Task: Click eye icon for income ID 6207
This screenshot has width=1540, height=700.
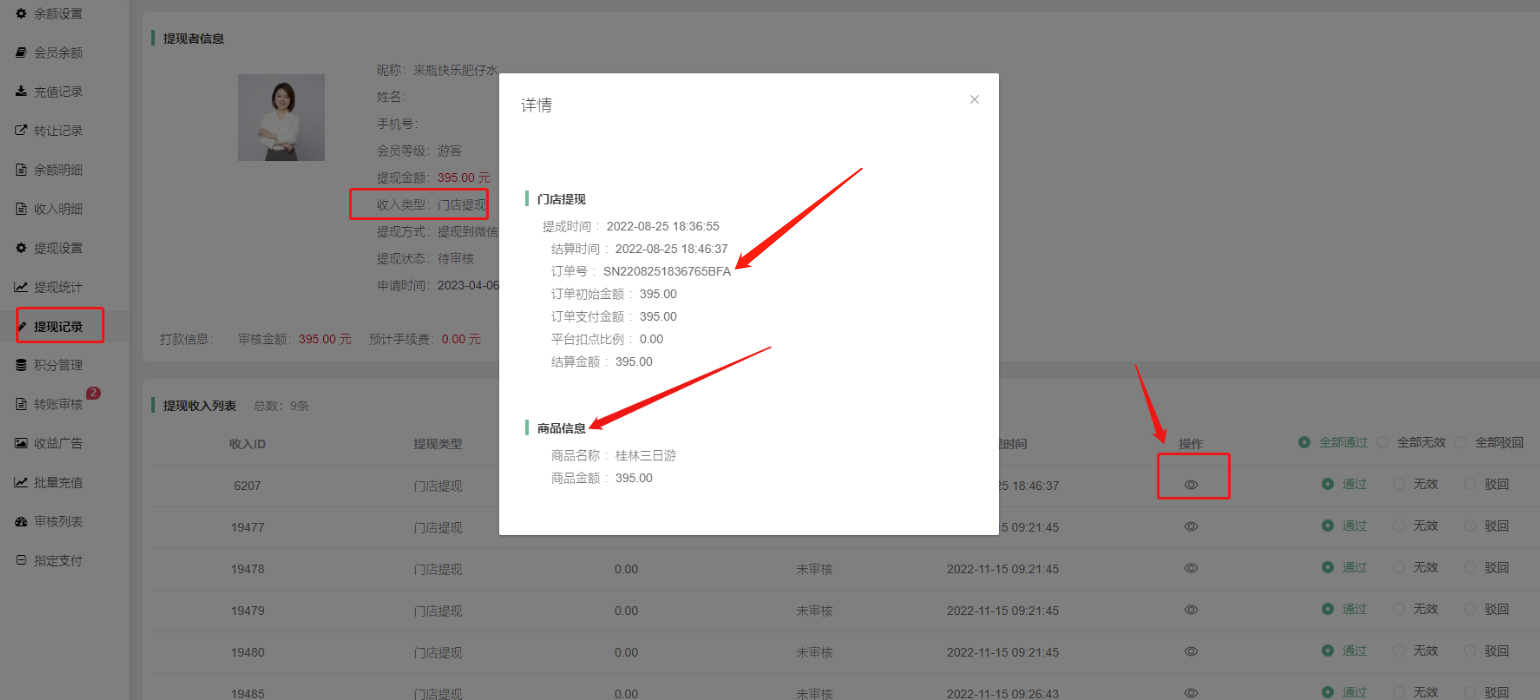Action: click(1191, 484)
